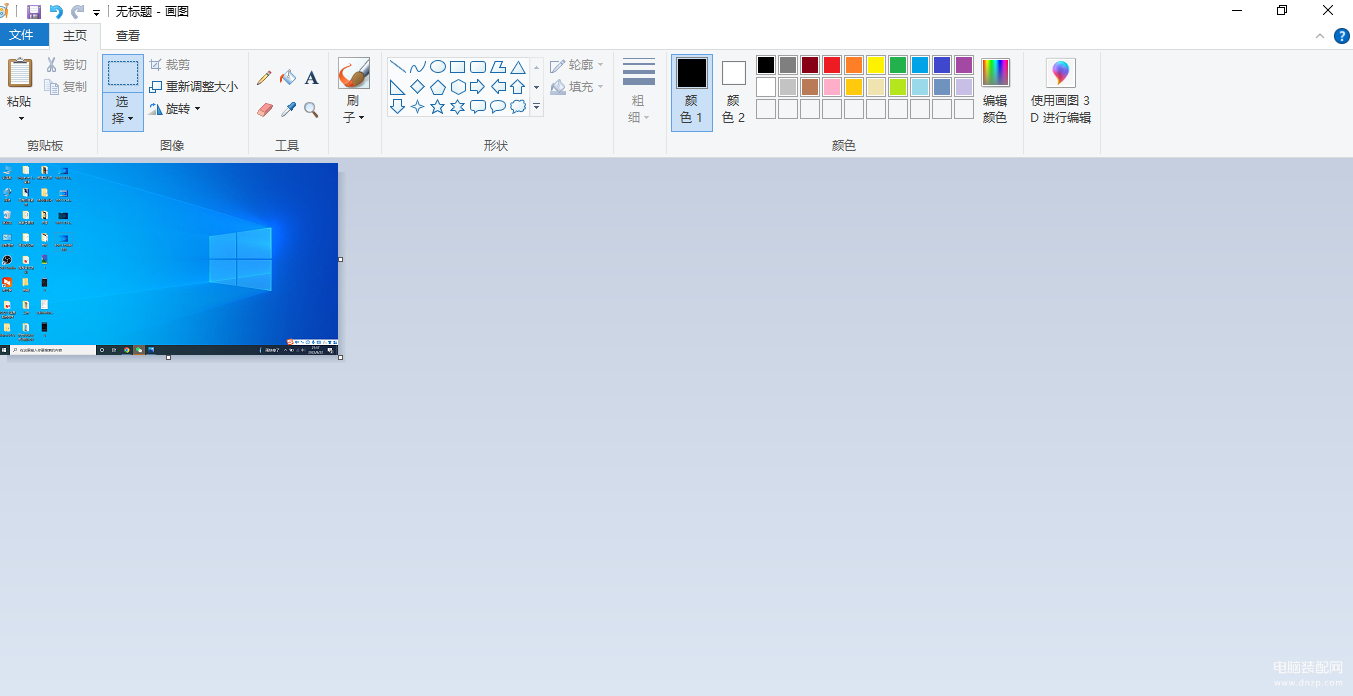Image resolution: width=1353 pixels, height=696 pixels.
Task: Choose the yellow color swatch
Action: tap(876, 65)
